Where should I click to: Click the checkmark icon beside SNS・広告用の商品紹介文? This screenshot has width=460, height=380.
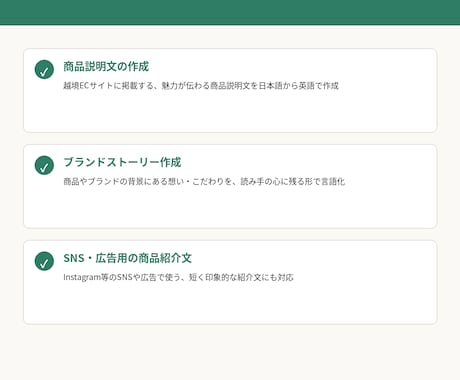(x=44, y=261)
